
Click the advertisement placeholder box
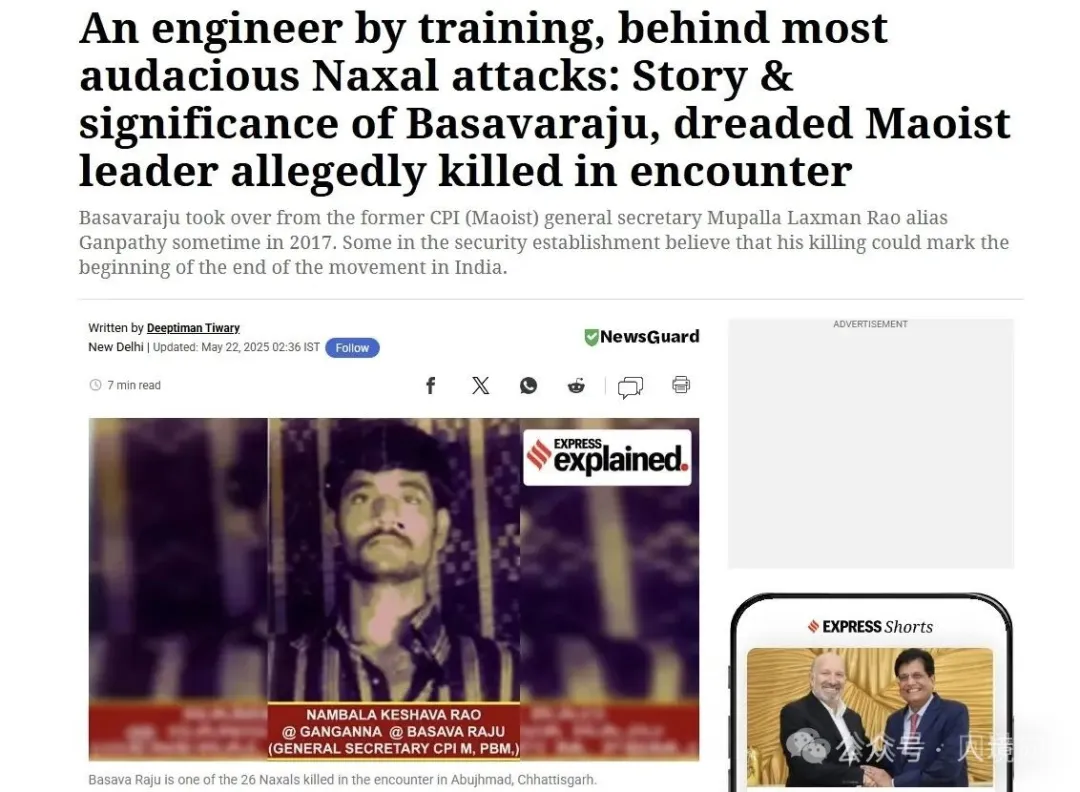pyautogui.click(x=871, y=444)
